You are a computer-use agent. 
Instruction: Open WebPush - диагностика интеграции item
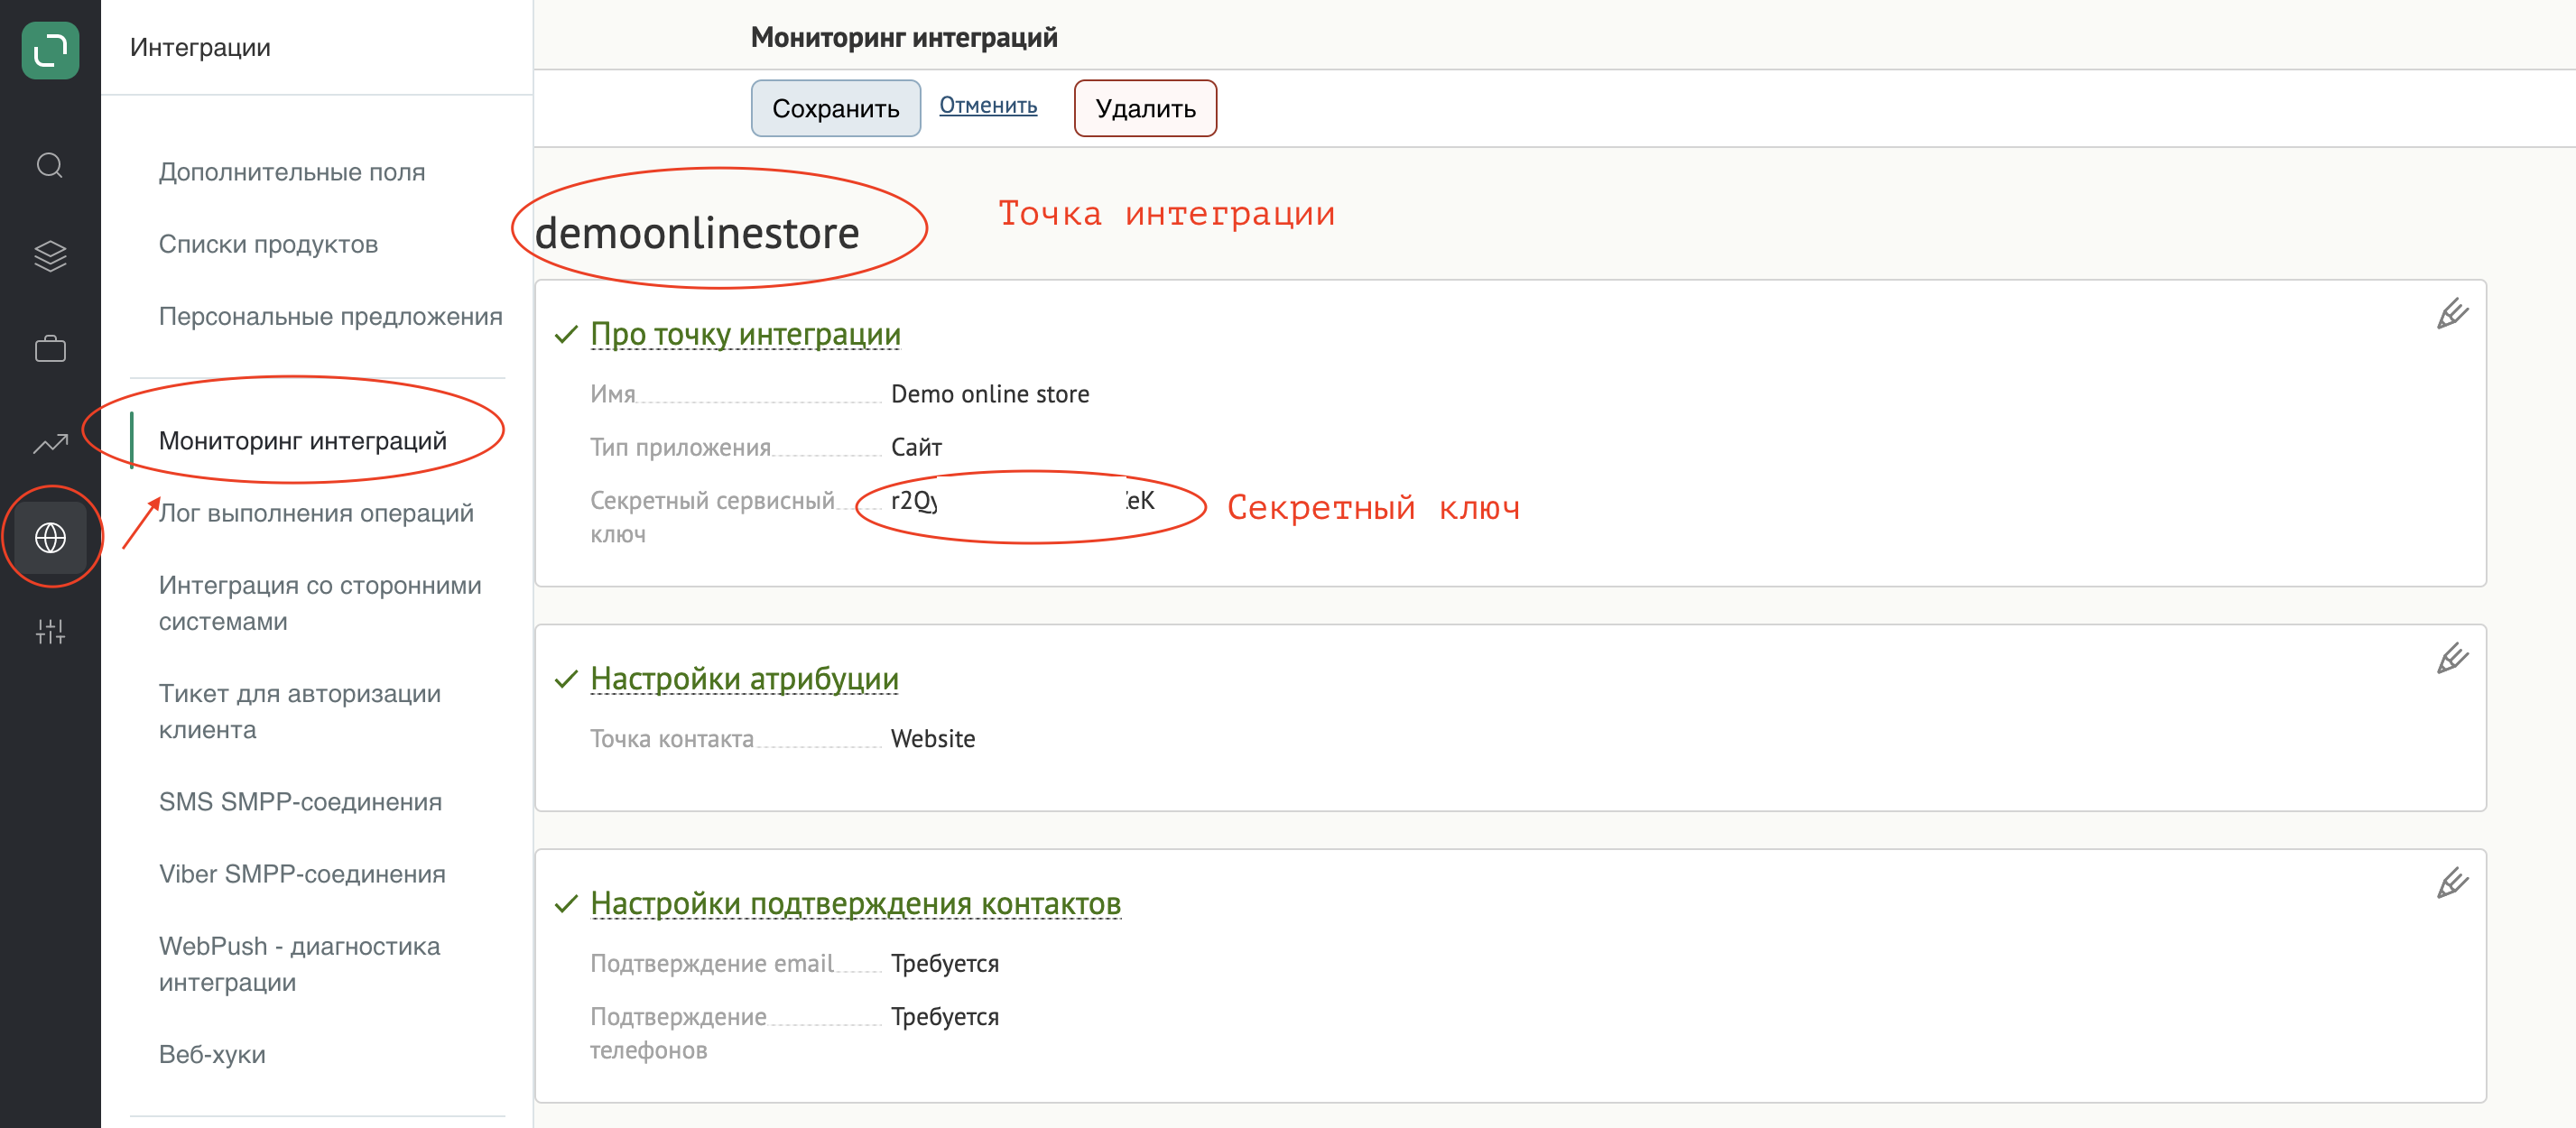(299, 964)
